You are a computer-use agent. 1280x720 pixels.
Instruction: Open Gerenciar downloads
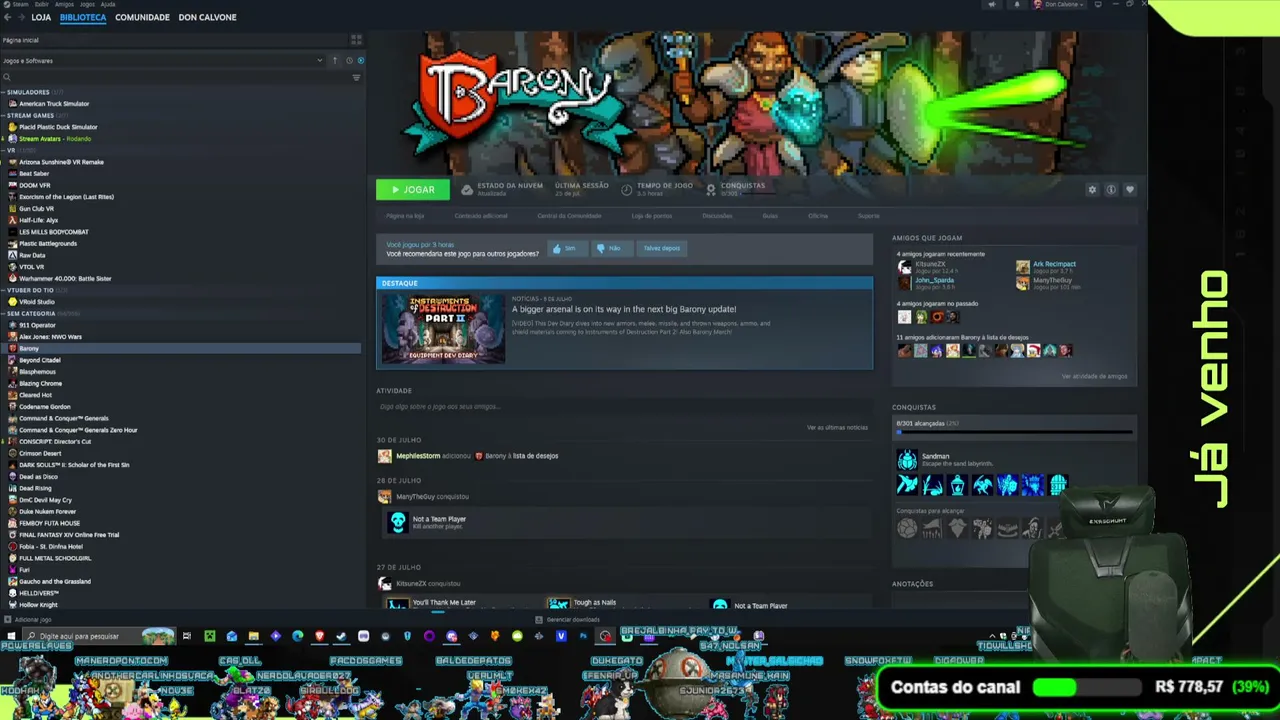coord(568,620)
